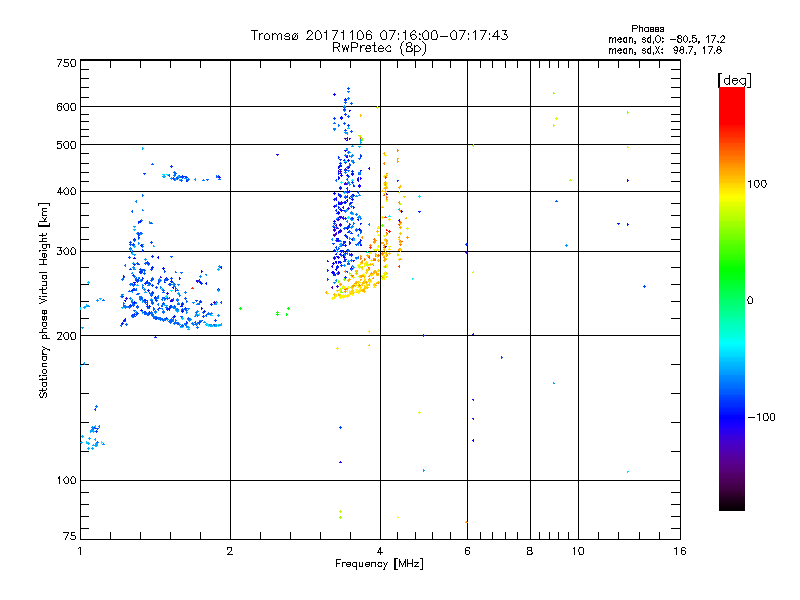Click the y-axis tick label '100'

tap(66, 480)
